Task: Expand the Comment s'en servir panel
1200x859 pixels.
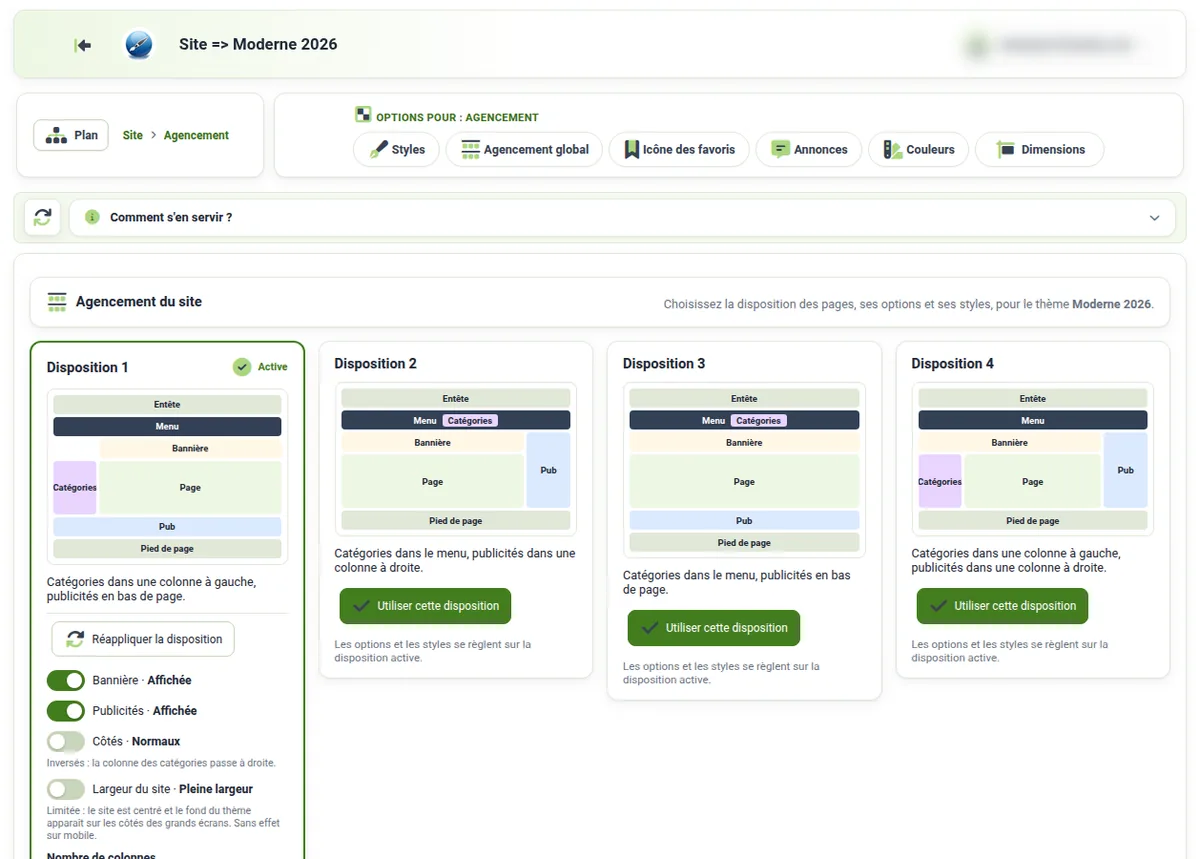Action: tap(622, 217)
